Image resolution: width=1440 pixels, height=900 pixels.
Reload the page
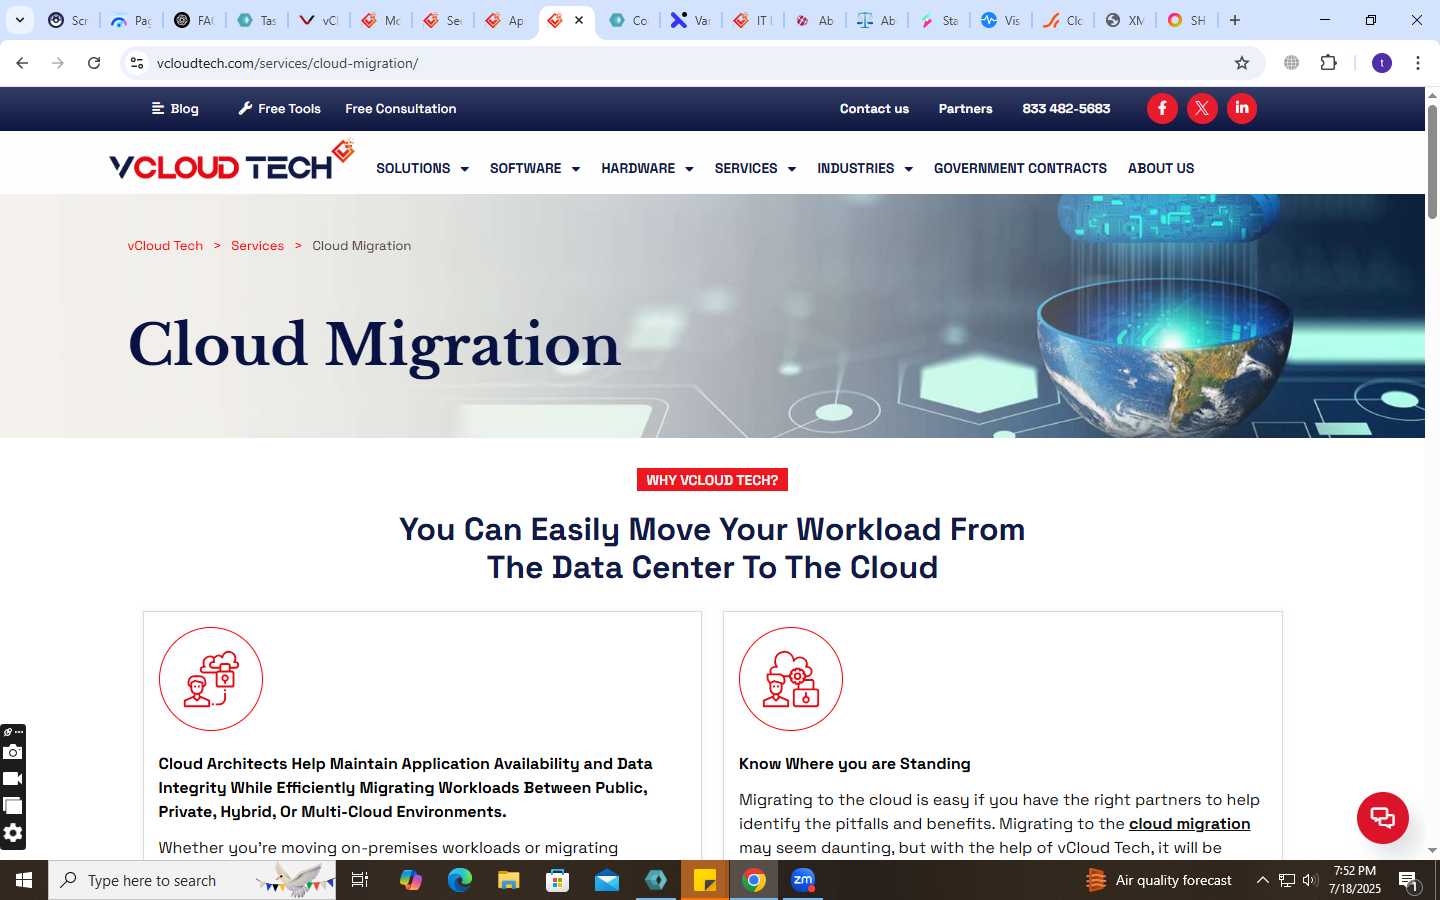click(x=94, y=63)
